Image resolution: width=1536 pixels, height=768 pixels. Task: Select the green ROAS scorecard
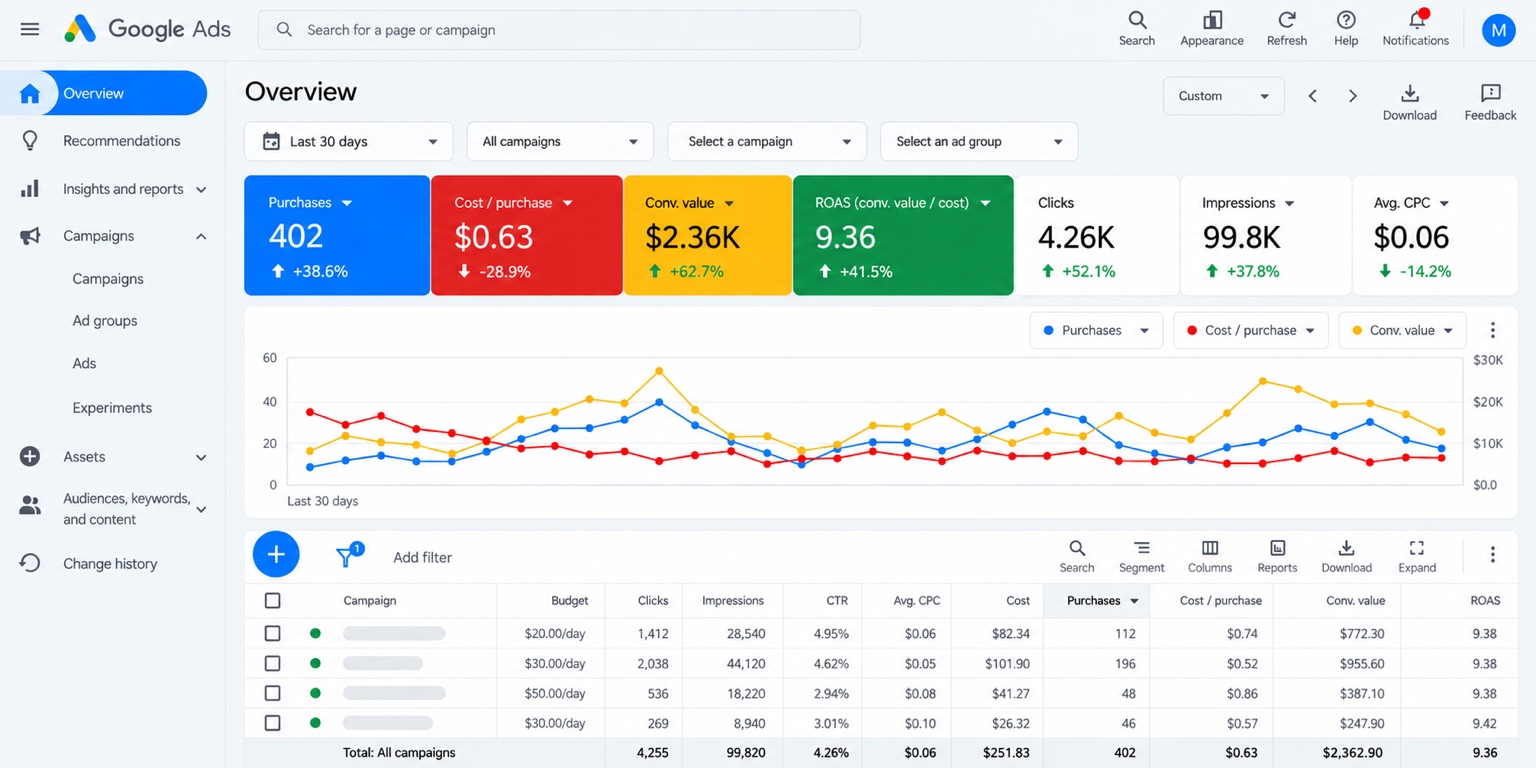[x=903, y=236]
